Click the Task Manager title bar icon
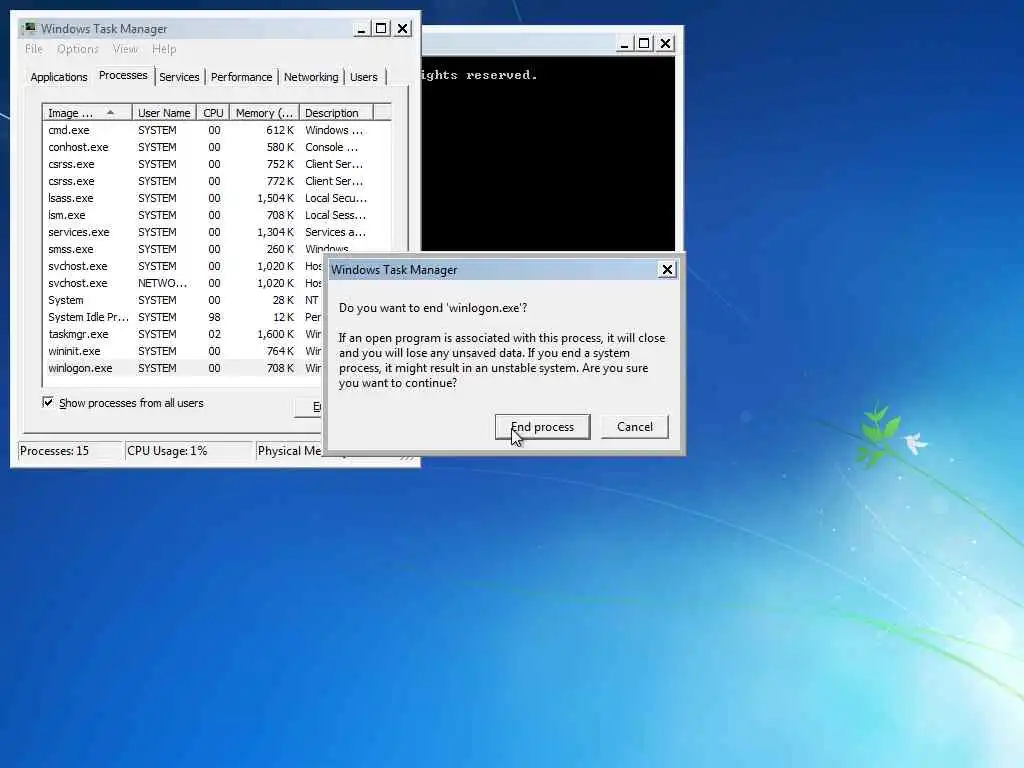 click(29, 28)
